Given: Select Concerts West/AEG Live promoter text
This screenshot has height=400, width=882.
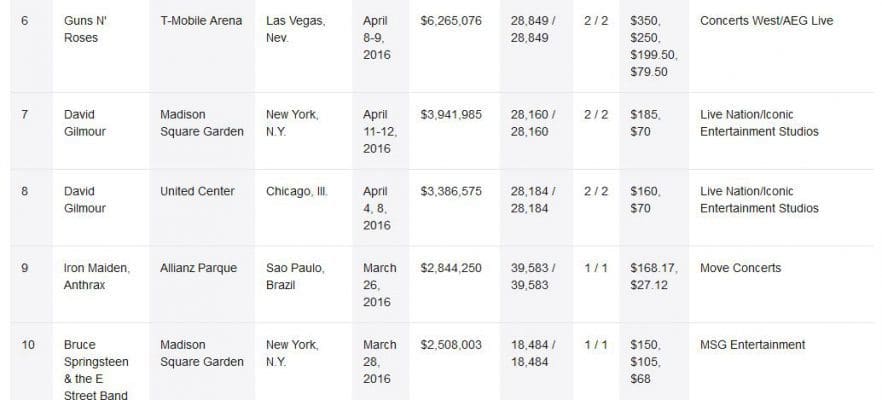Looking at the screenshot, I should pos(767,21).
